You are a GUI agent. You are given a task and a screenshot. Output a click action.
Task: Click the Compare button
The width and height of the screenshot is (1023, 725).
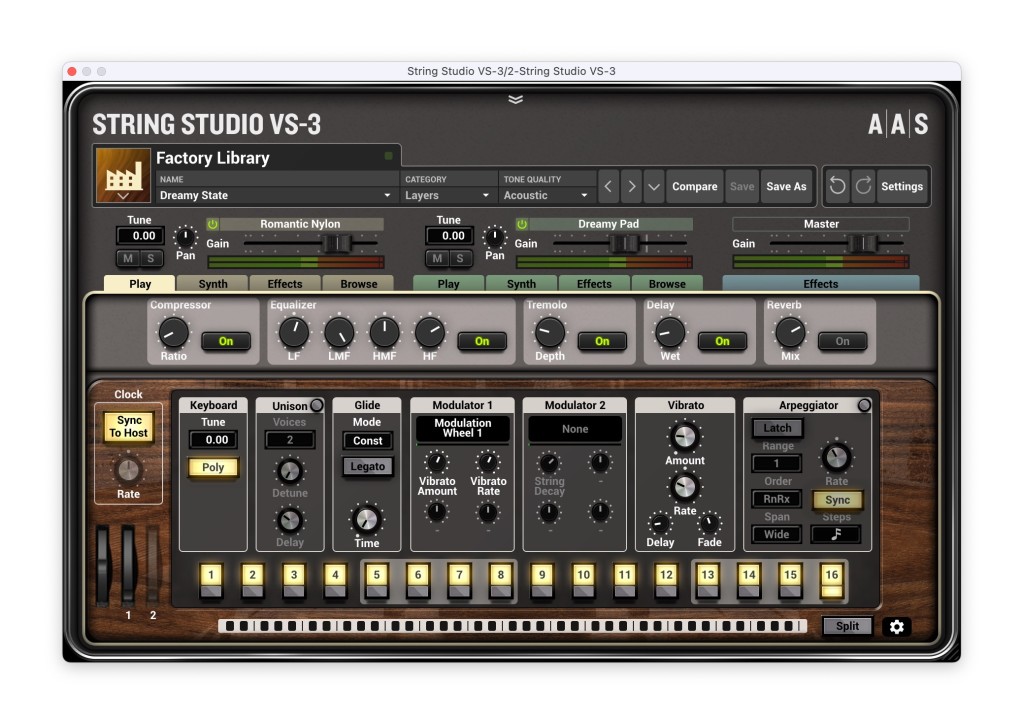click(x=695, y=187)
